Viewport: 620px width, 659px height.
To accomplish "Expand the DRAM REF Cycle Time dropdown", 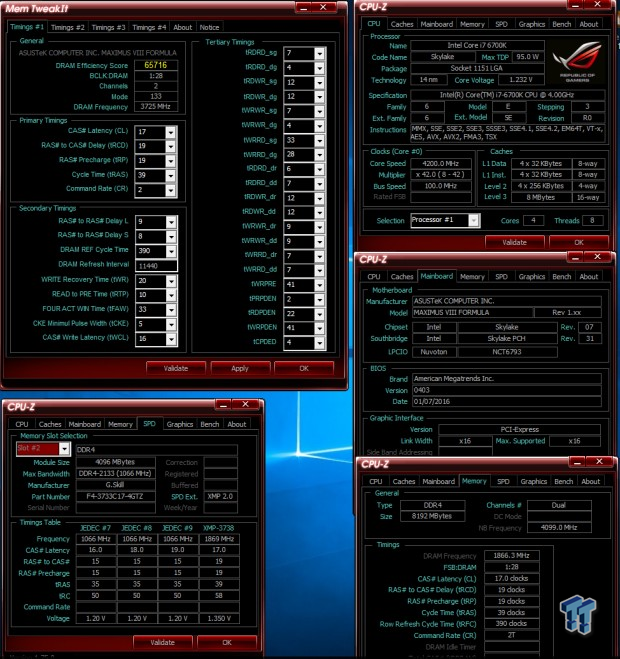I will click(x=171, y=251).
